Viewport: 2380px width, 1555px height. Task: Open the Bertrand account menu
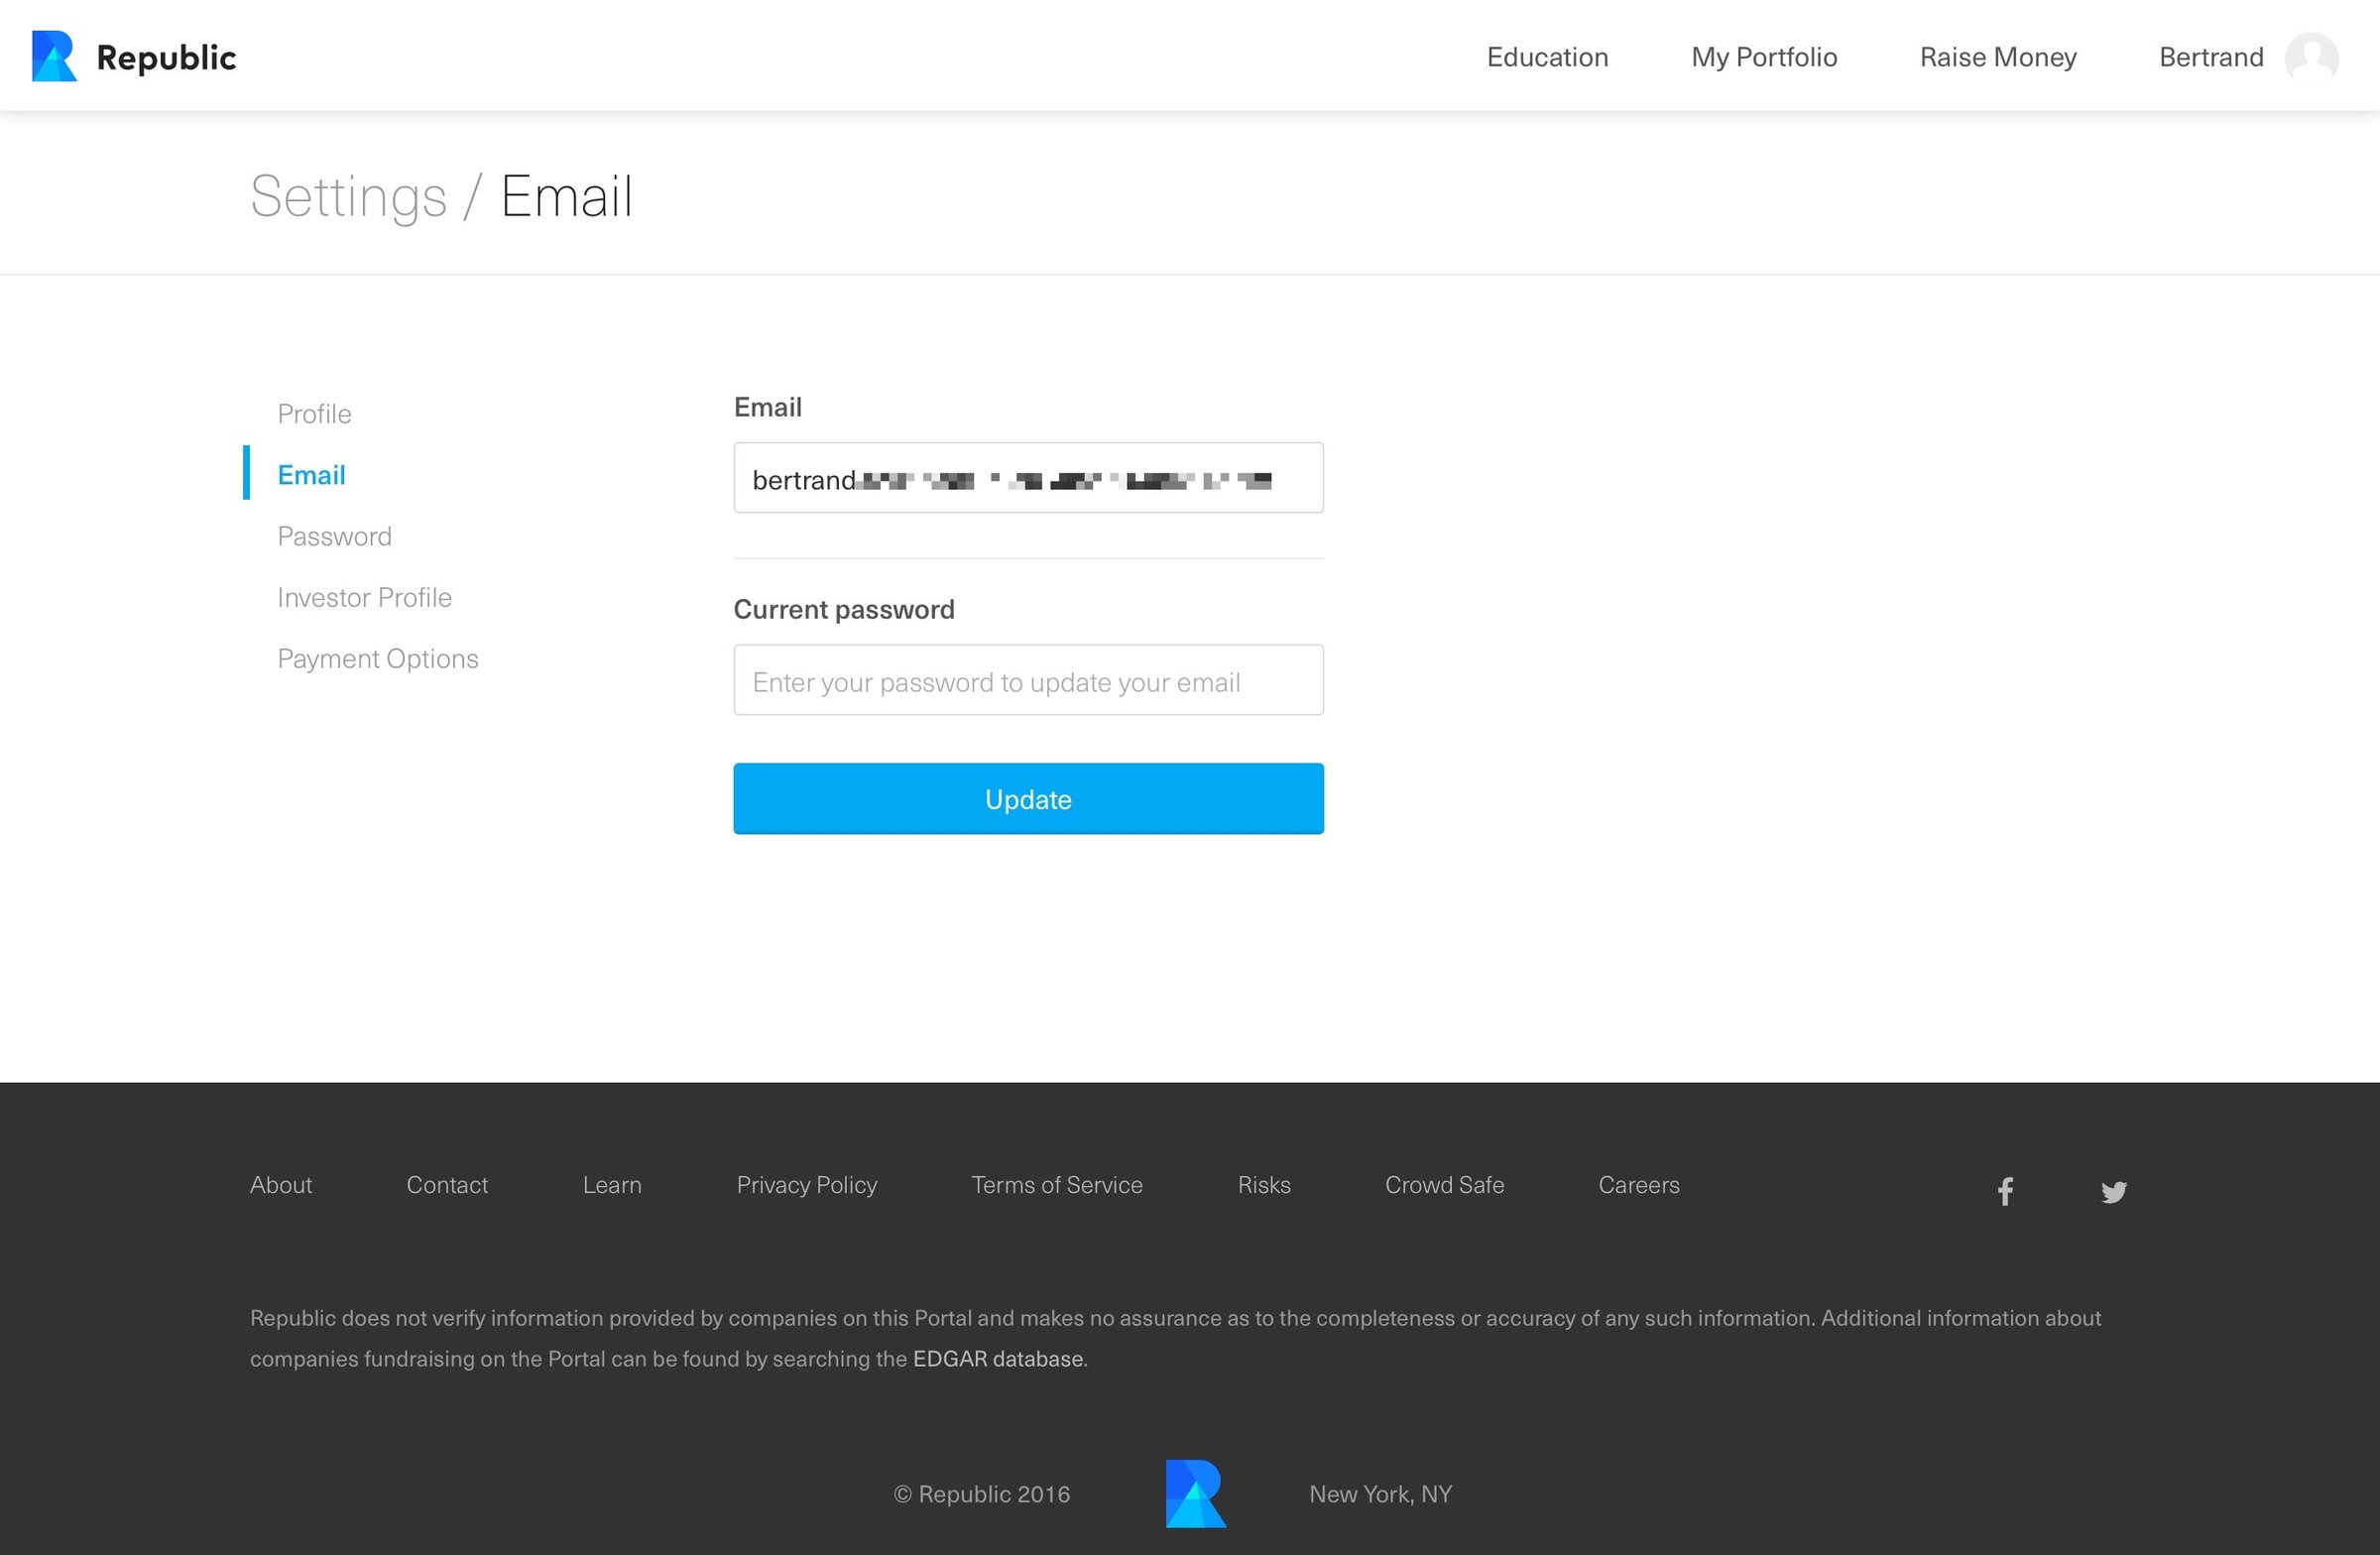point(2211,57)
